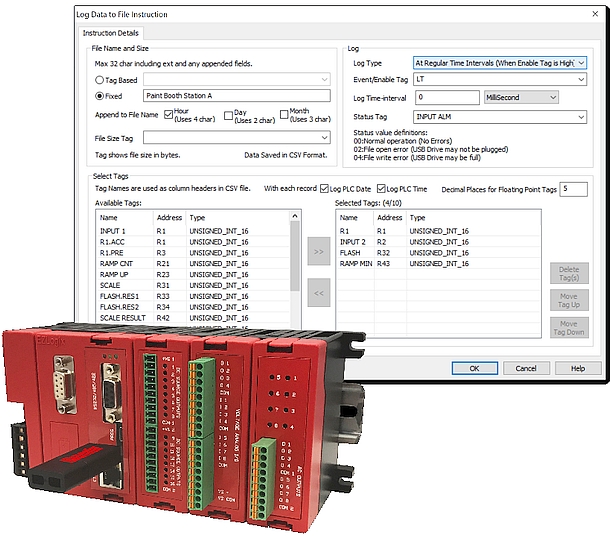Viewport: 610px width, 536px height.
Task: Toggle the Log PLC Time checkbox
Action: click(380, 188)
